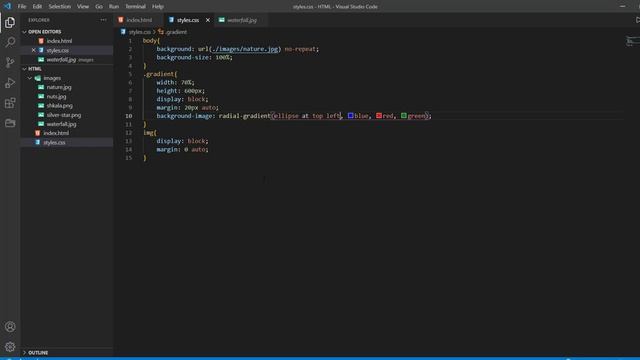Open nature.jpg in images folder
This screenshot has width=640, height=360.
pos(59,87)
